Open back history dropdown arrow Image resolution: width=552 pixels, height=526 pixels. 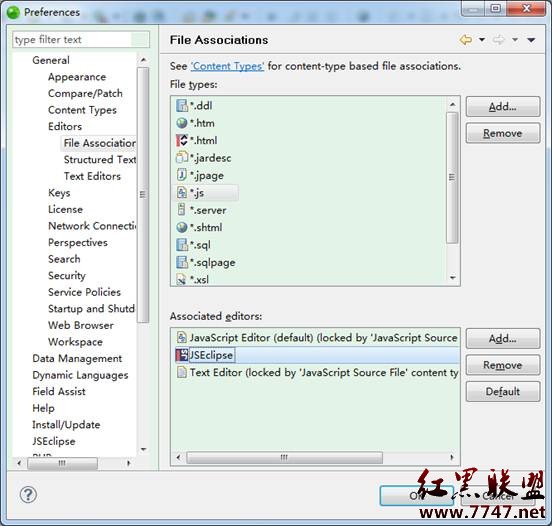[482, 40]
